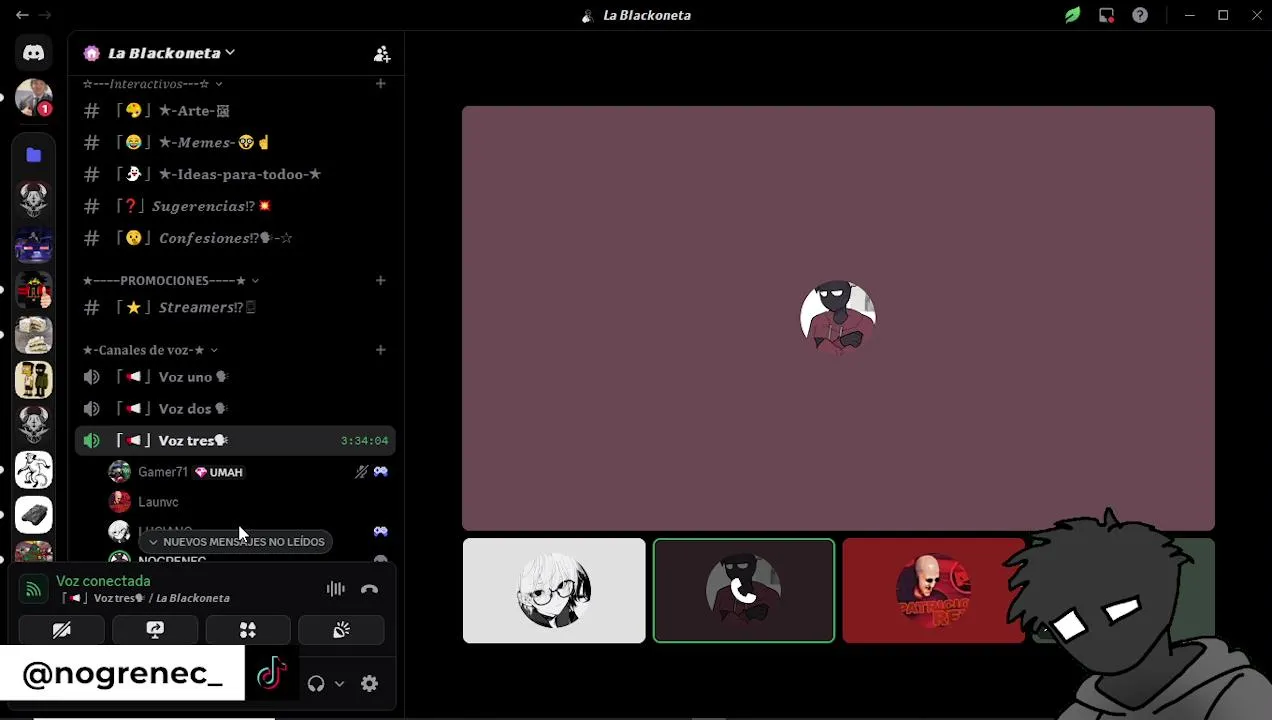Click the UMAH tag next to Gamer71
Image resolution: width=1272 pixels, height=720 pixels.
tap(219, 472)
